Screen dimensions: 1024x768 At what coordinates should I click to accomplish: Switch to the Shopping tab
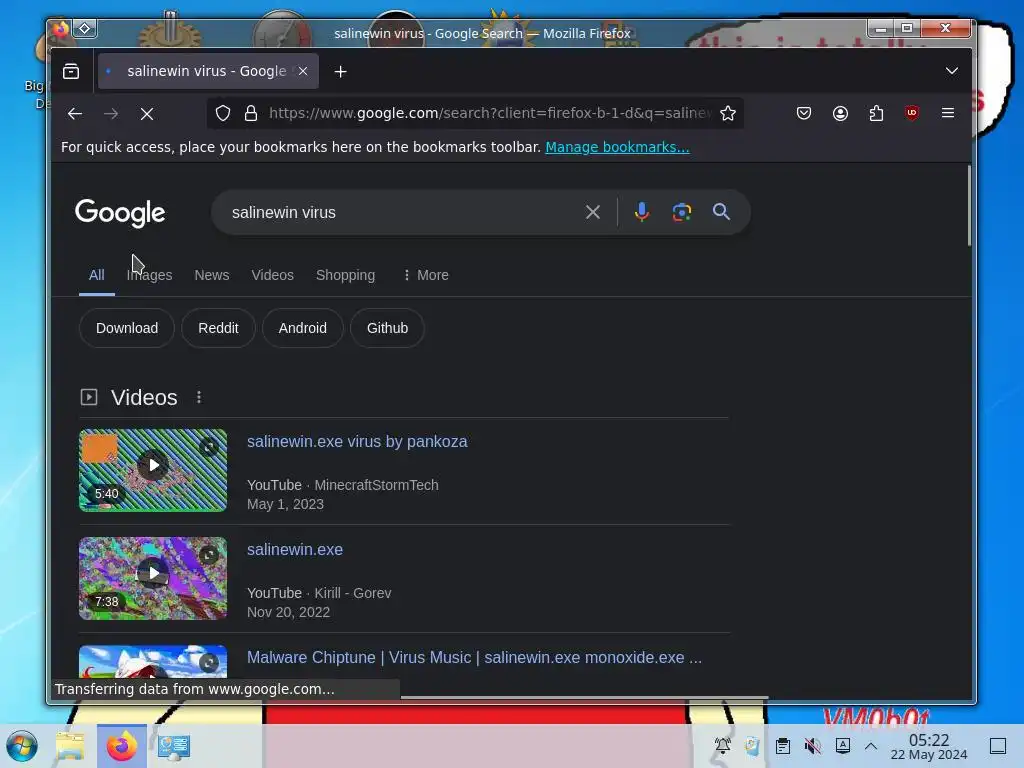click(x=345, y=276)
